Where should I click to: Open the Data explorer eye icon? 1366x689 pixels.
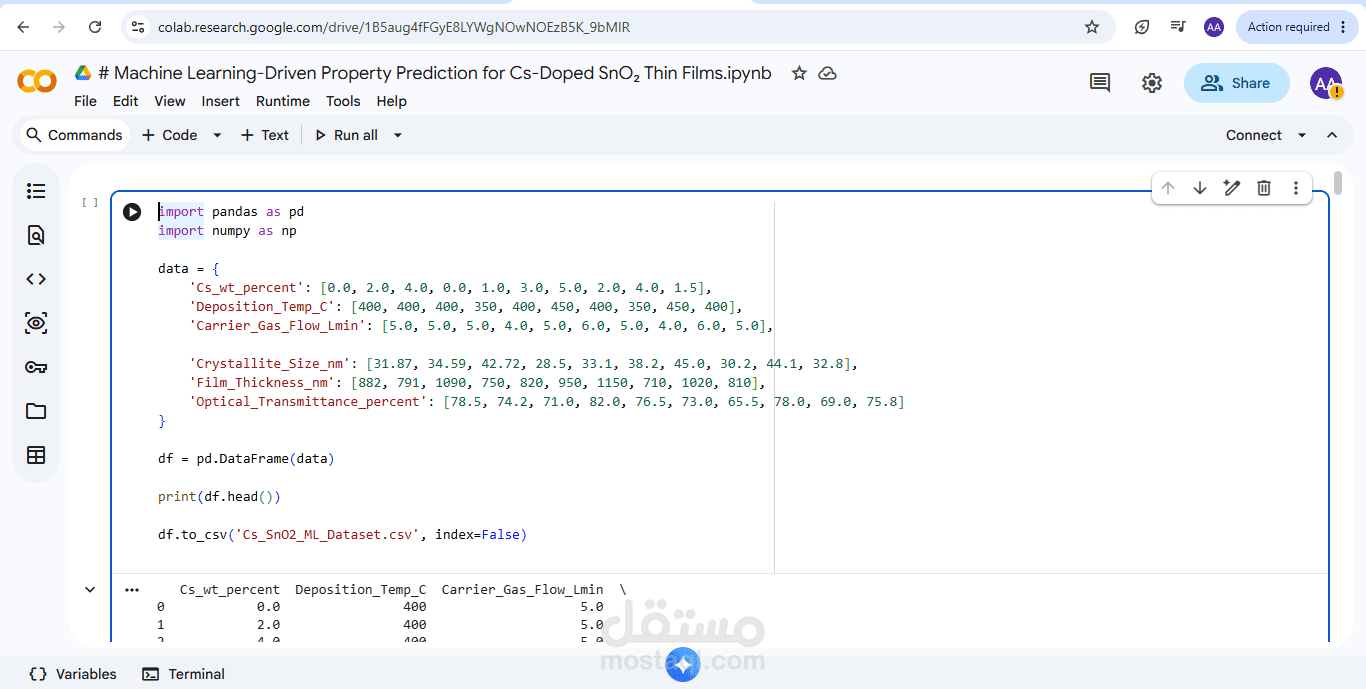36,323
